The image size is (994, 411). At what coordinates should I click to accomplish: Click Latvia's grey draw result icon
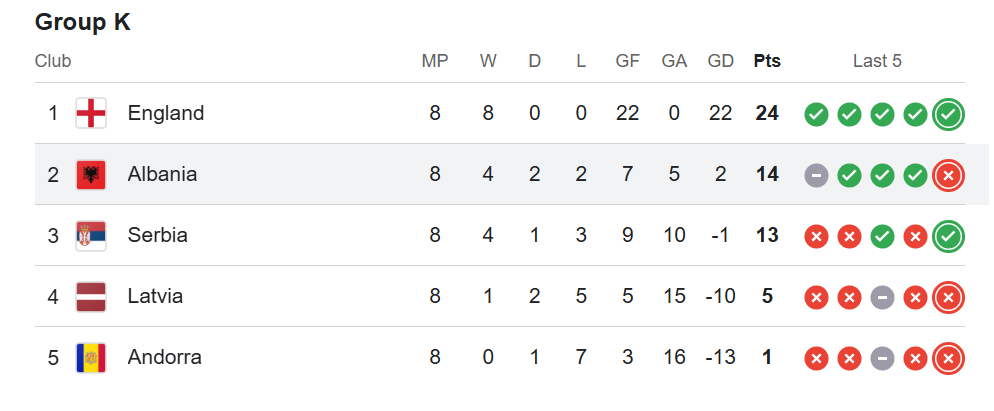coord(882,298)
